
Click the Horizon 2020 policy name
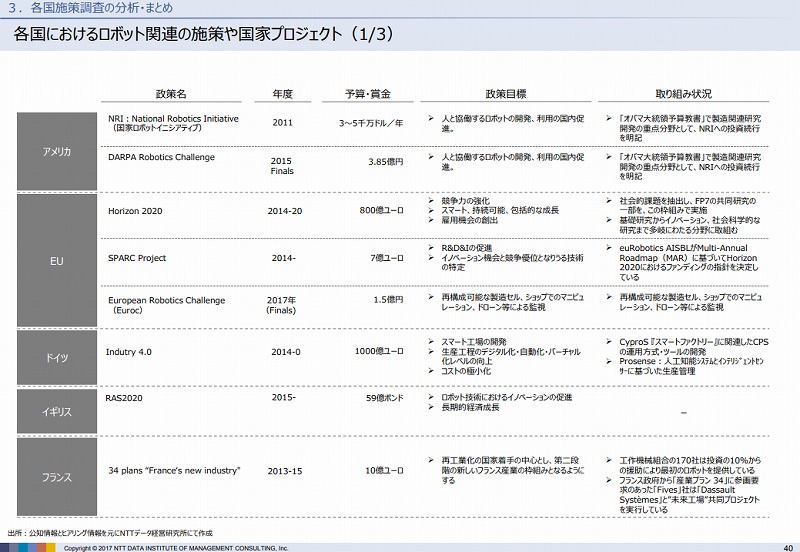coord(136,211)
